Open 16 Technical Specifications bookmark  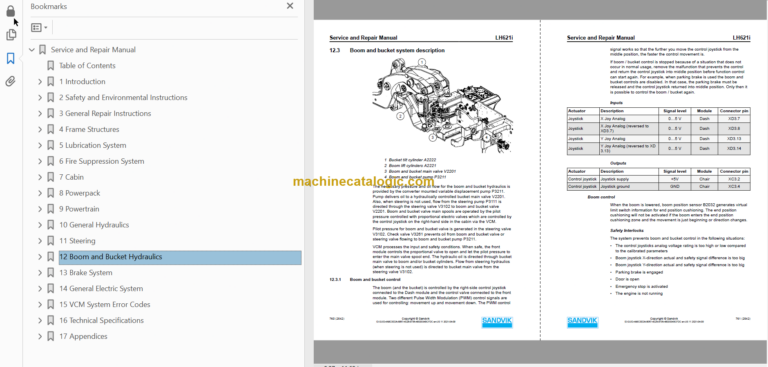click(101, 320)
